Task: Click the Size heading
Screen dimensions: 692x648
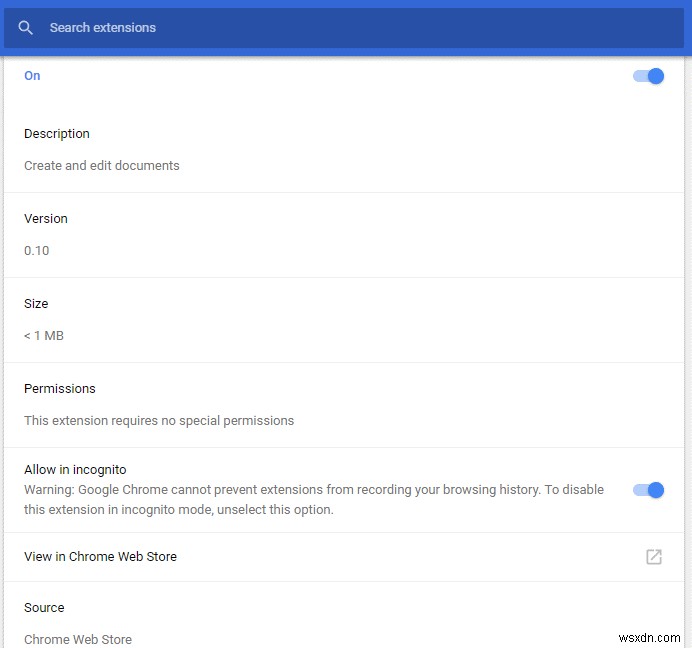Action: pyautogui.click(x=36, y=304)
